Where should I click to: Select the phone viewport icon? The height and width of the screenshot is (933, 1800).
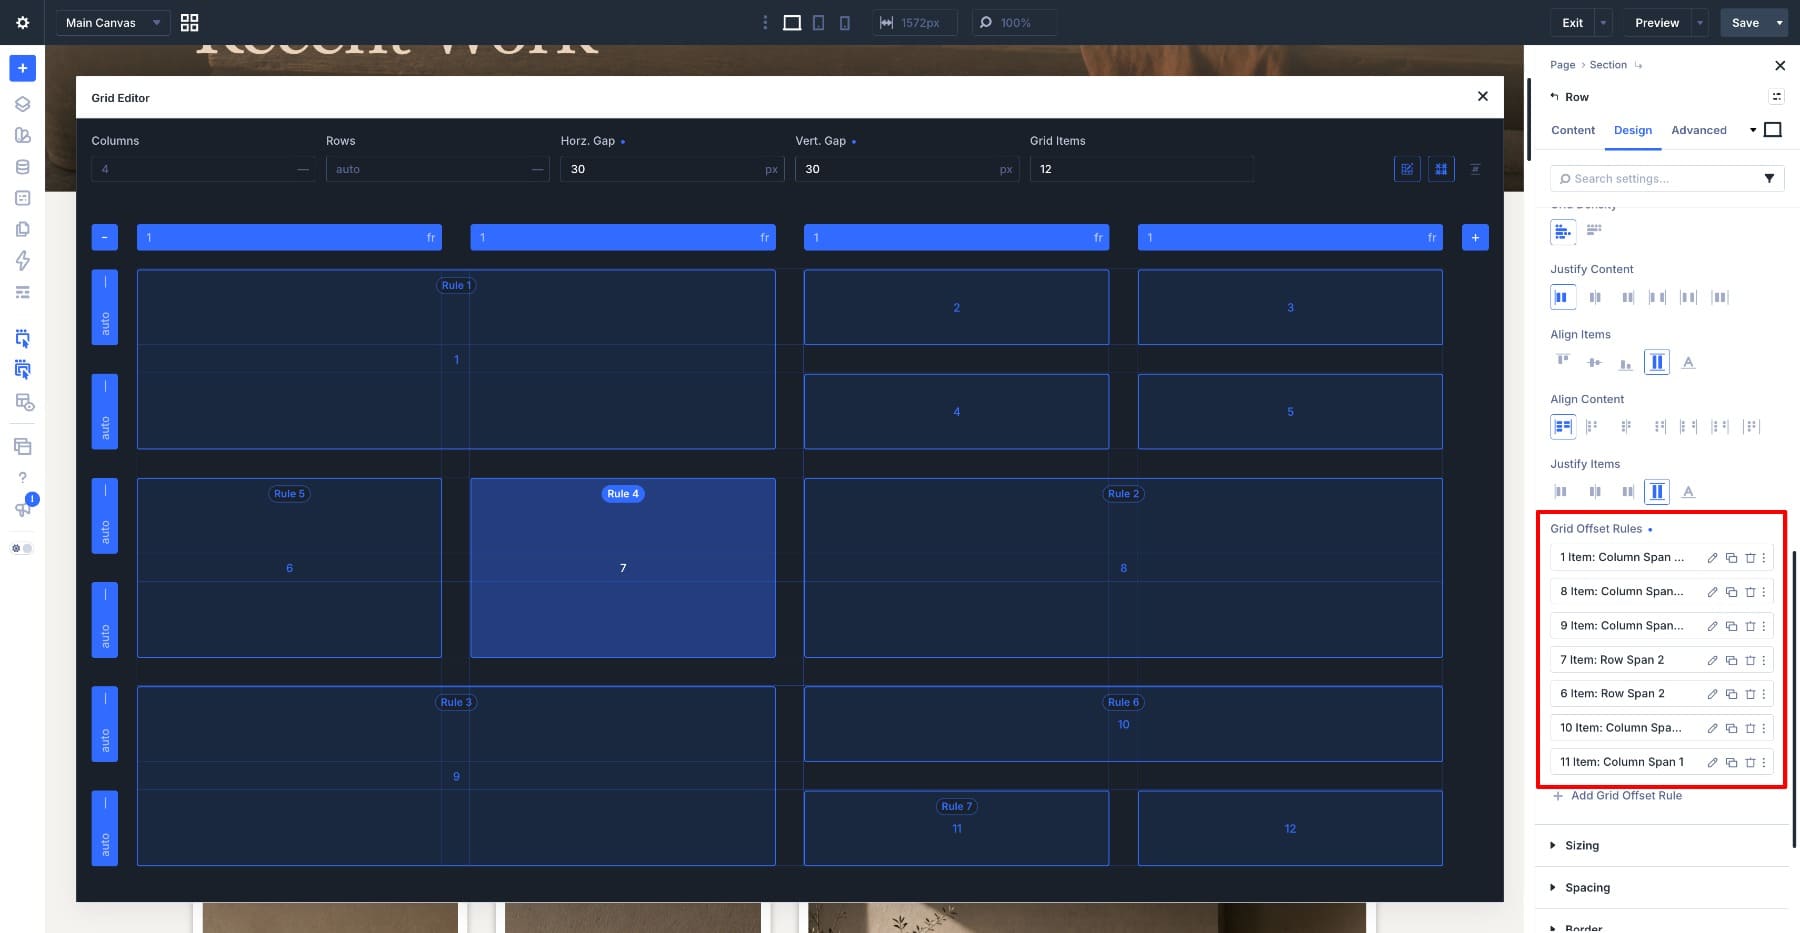[x=845, y=22]
